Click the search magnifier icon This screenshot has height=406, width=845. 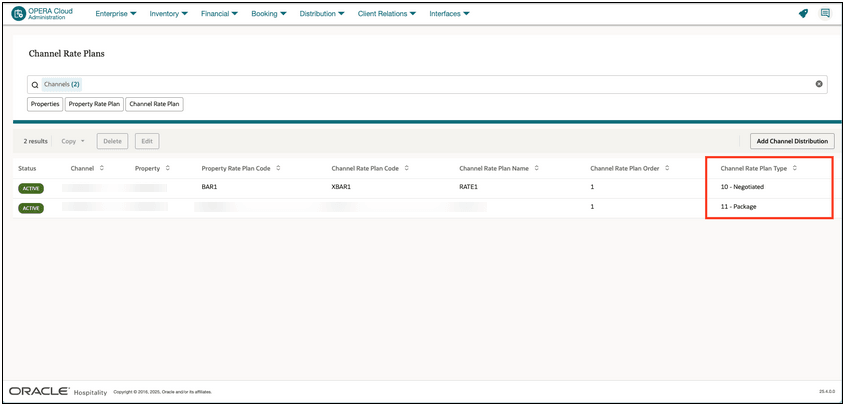(35, 85)
